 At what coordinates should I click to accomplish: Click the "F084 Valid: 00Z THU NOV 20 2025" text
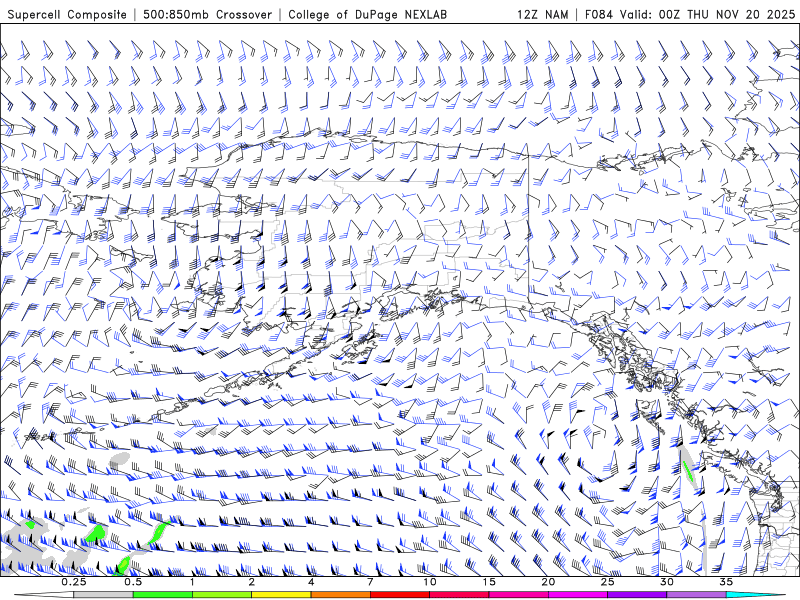tap(689, 14)
